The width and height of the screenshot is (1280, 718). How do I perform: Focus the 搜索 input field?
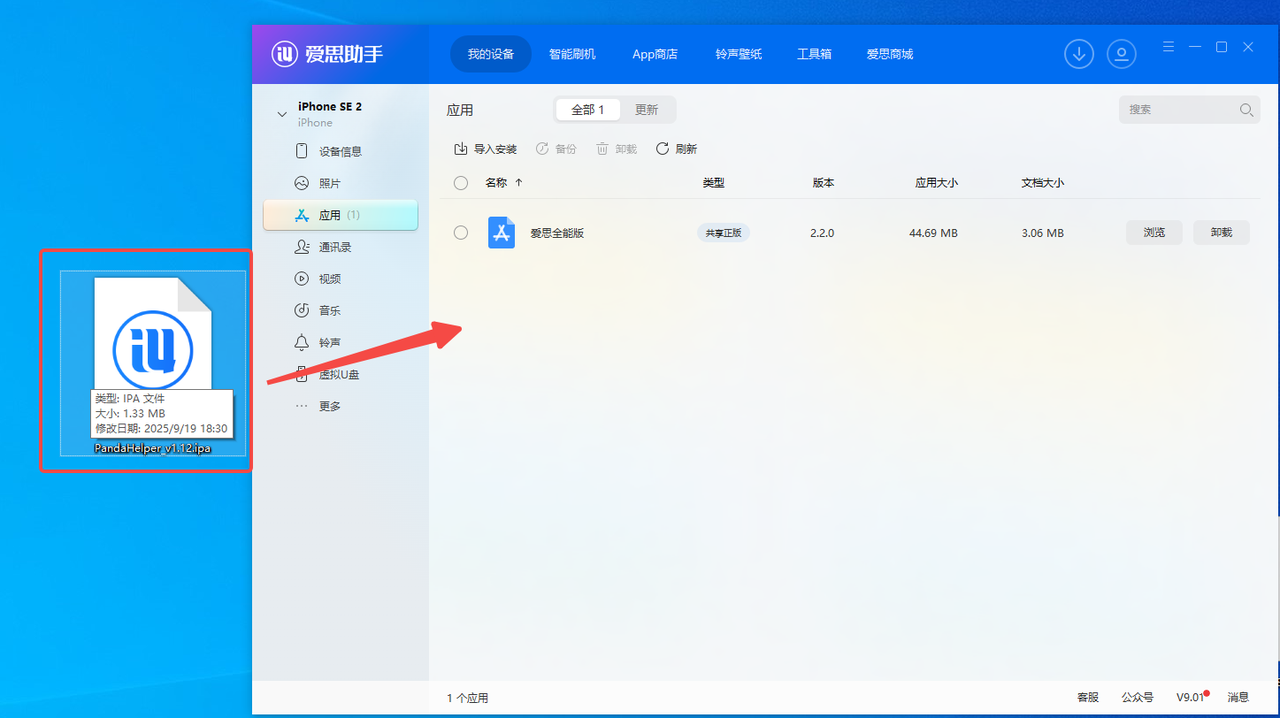click(1180, 110)
